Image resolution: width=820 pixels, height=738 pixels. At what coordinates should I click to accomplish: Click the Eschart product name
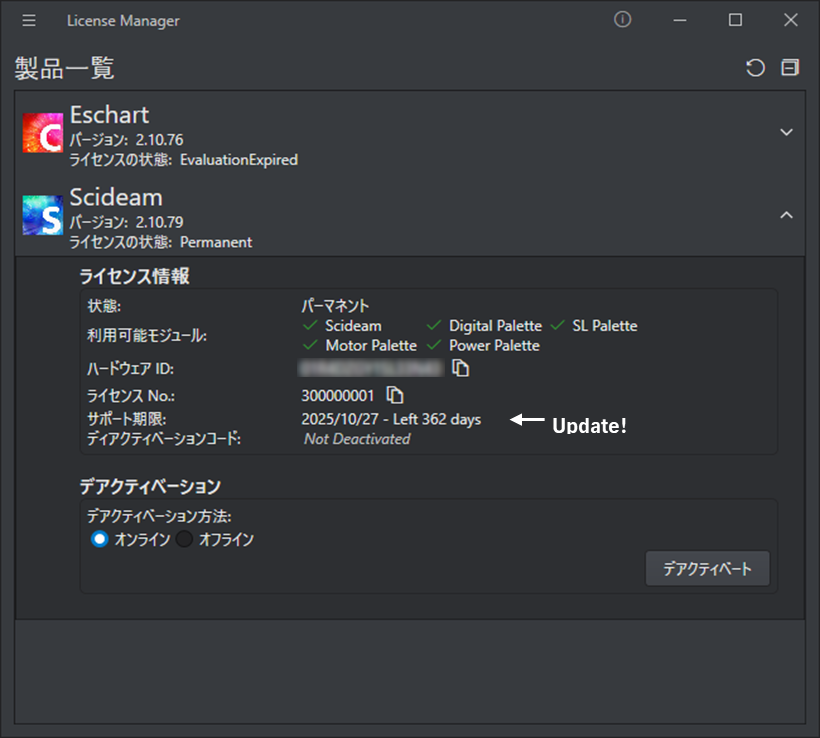pos(109,115)
